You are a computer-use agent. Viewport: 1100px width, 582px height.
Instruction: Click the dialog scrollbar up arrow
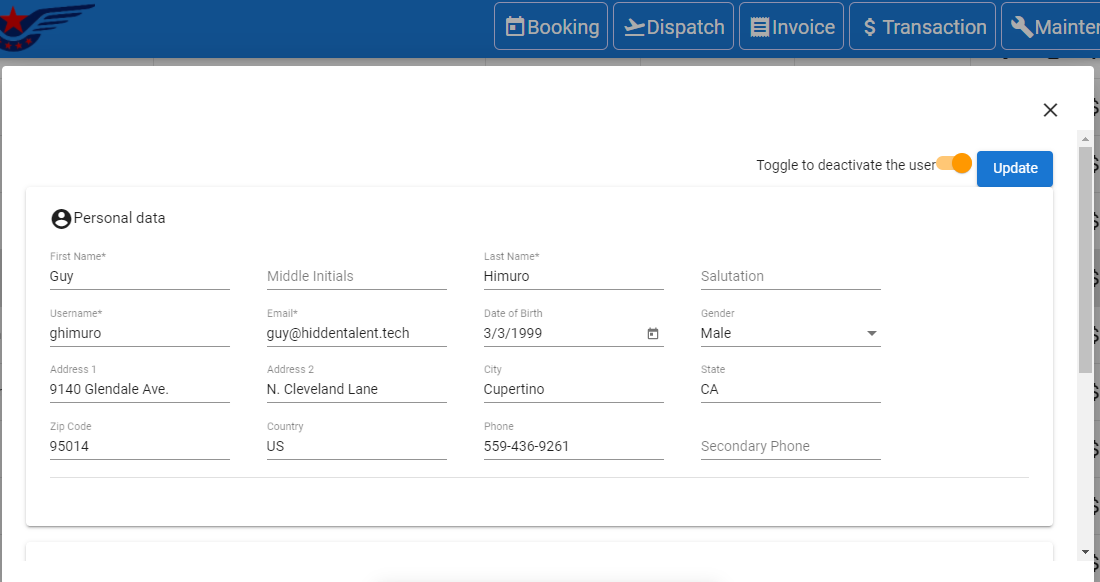pyautogui.click(x=1085, y=137)
